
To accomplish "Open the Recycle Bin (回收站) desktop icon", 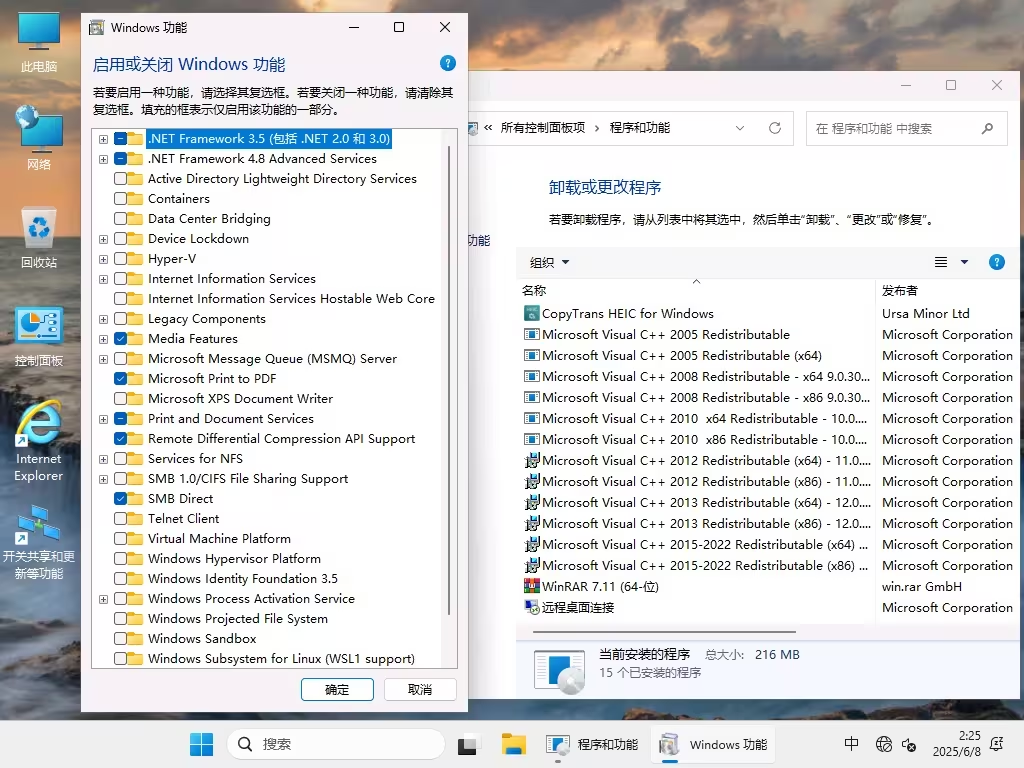I will 39,236.
